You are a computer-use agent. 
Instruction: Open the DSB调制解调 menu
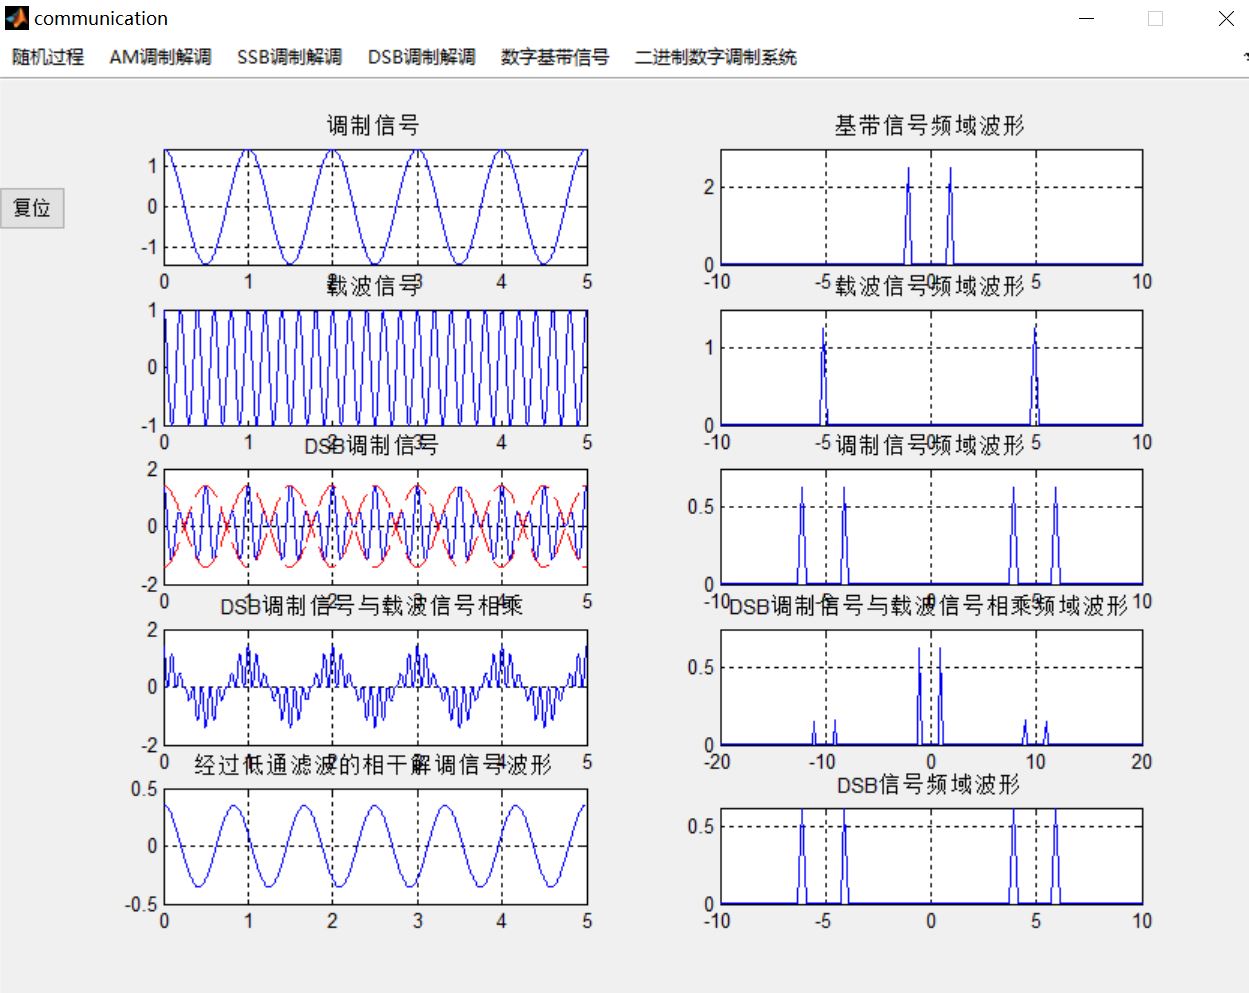click(x=421, y=57)
